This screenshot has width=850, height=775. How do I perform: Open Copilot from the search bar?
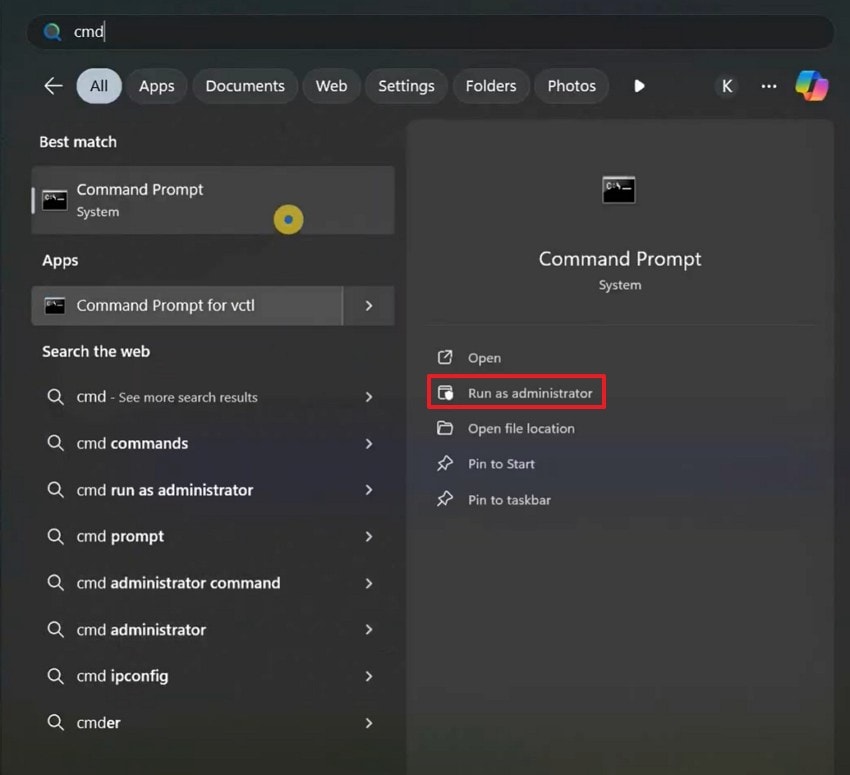pos(812,86)
